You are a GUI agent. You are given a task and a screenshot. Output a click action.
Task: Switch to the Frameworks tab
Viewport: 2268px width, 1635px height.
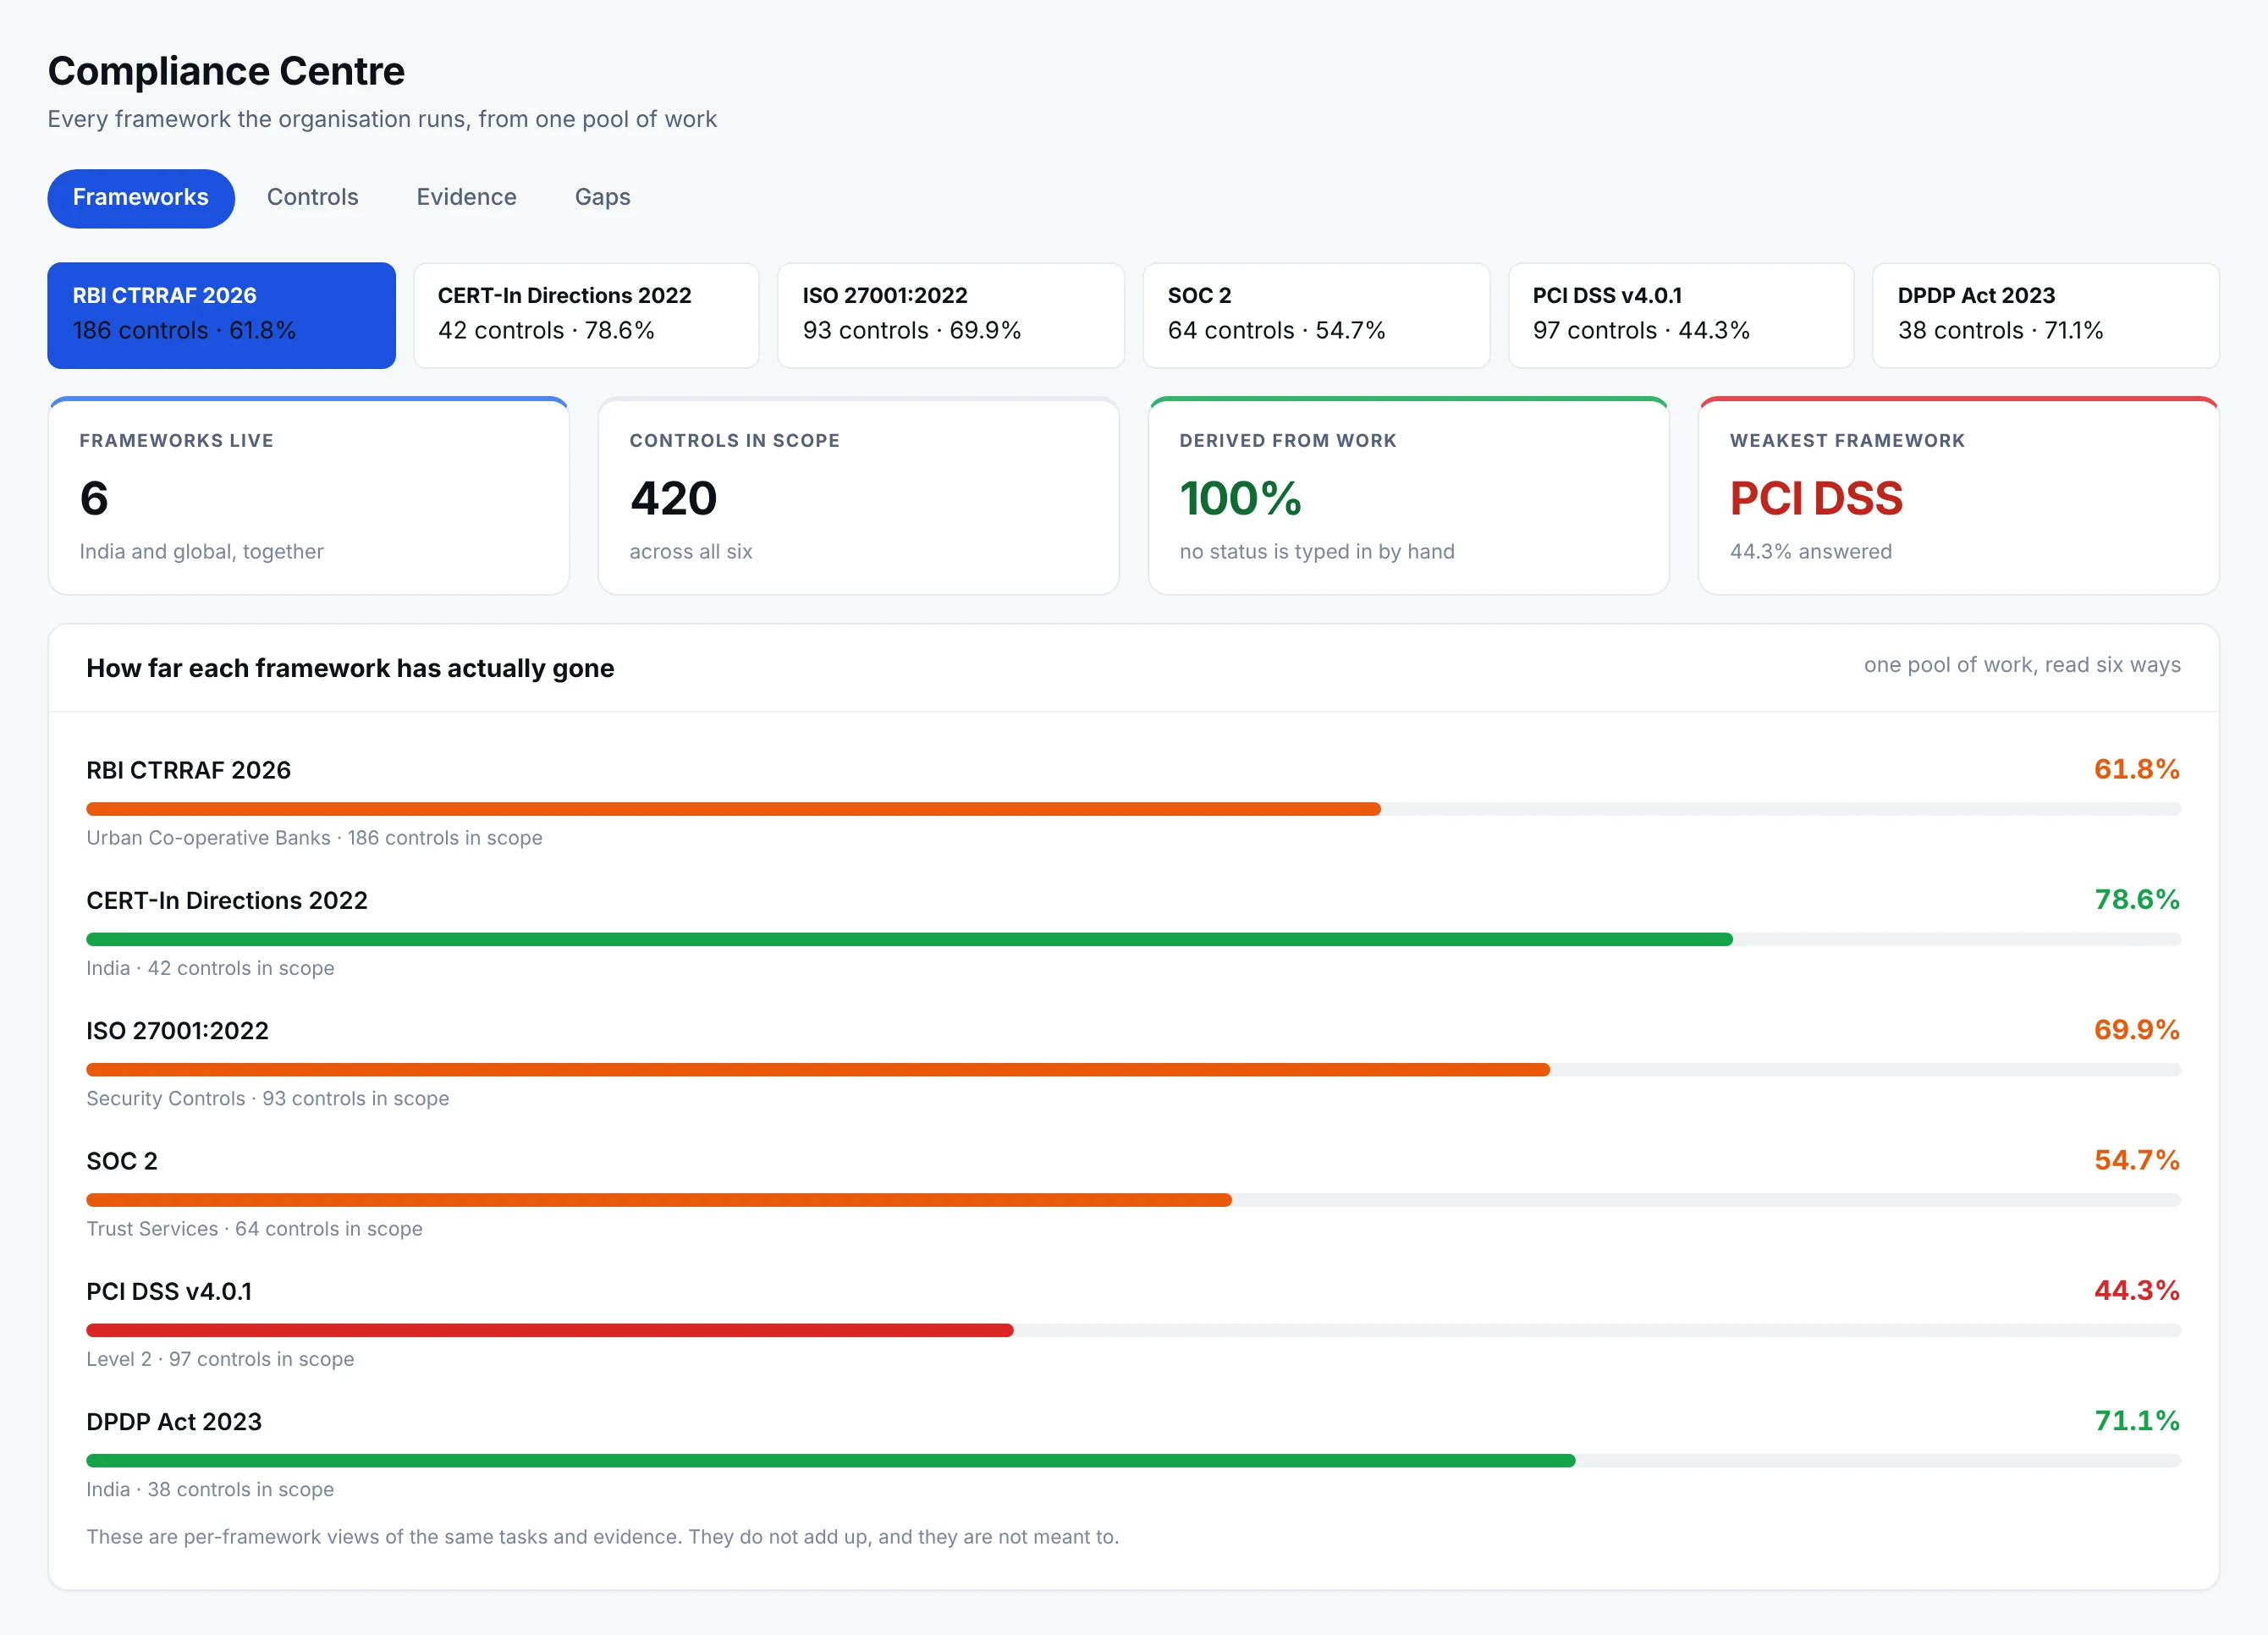pos(140,197)
